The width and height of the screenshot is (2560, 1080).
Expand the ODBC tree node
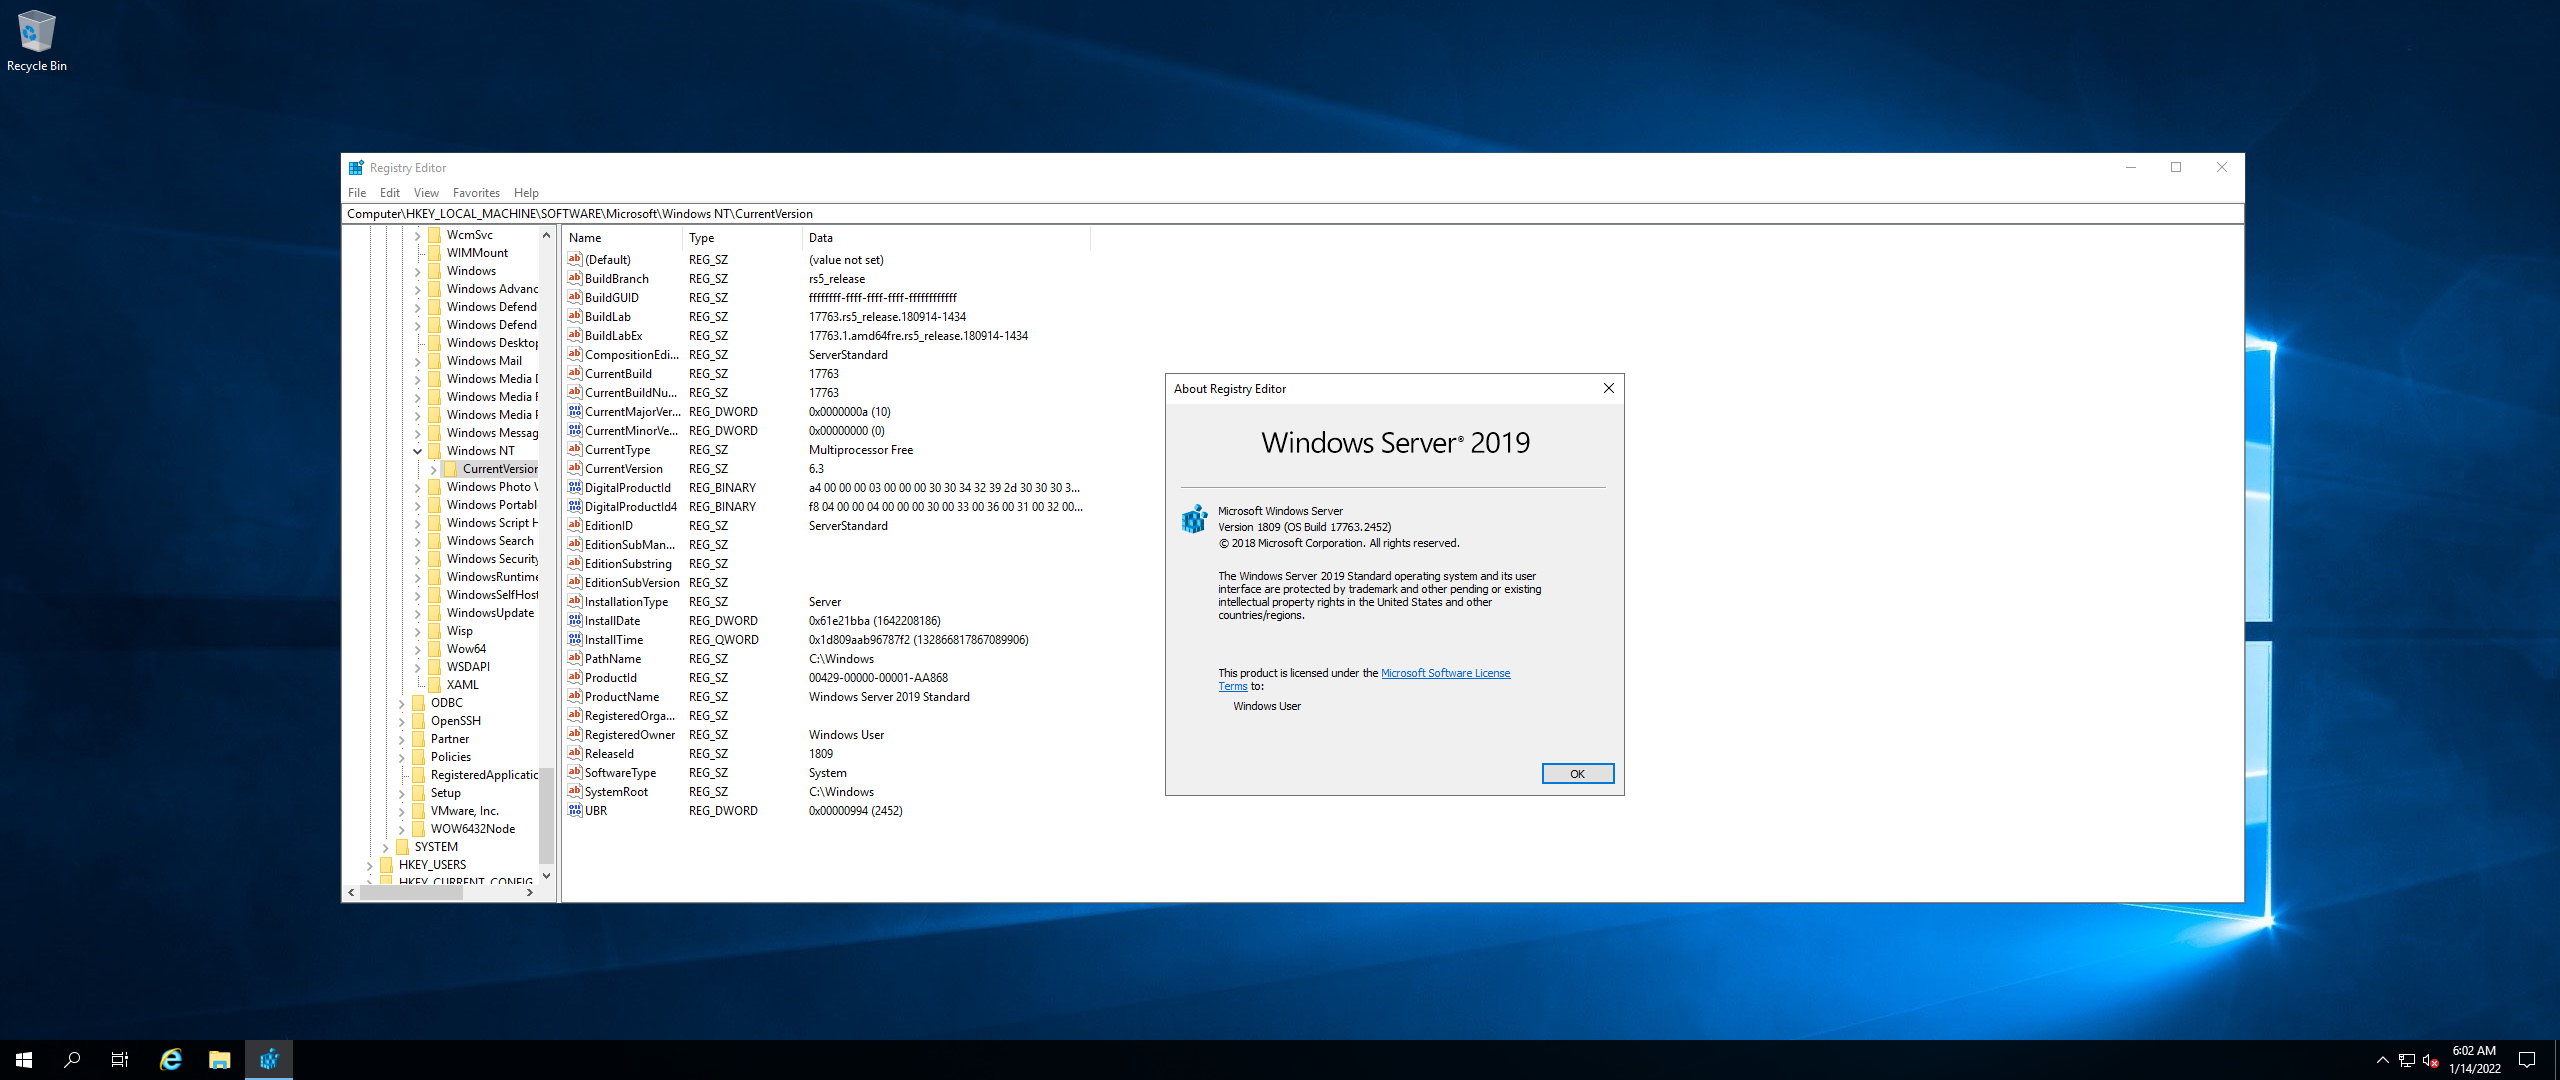[x=402, y=703]
